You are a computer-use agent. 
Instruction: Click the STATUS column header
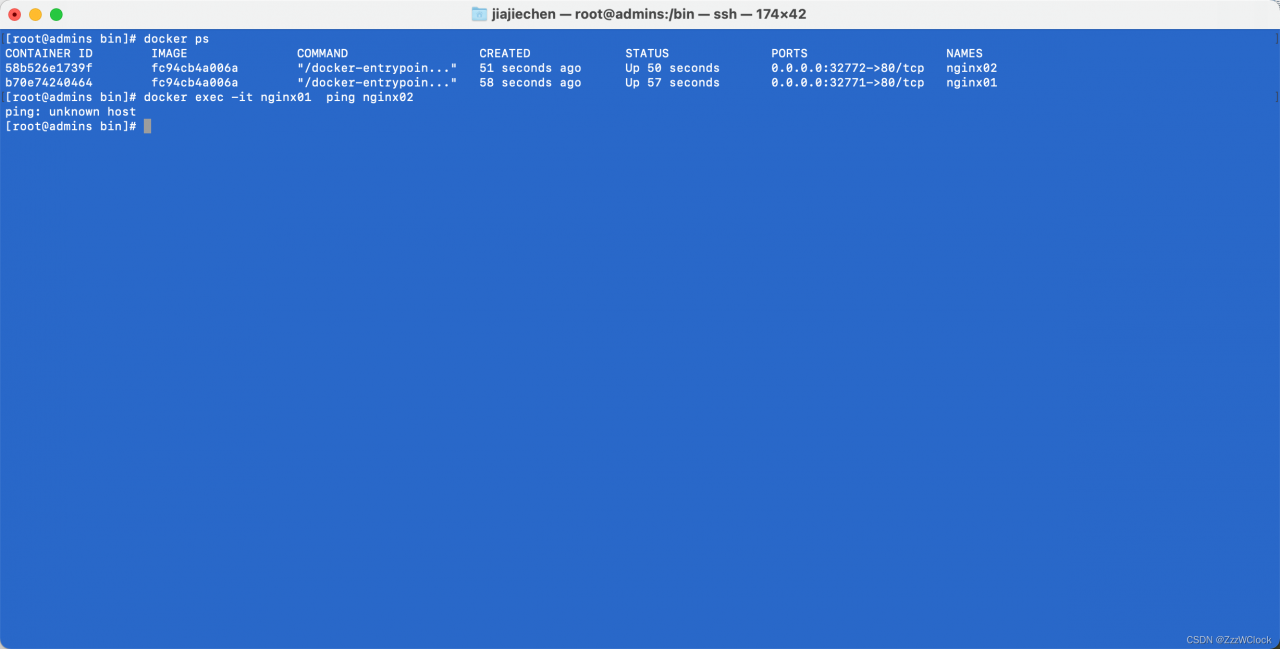647,54
